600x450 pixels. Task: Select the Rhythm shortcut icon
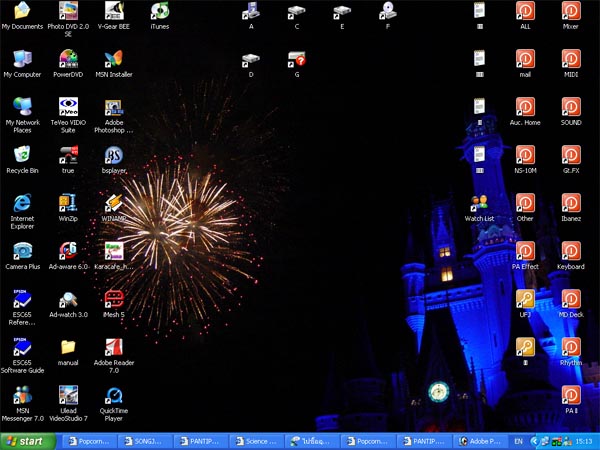(571, 347)
